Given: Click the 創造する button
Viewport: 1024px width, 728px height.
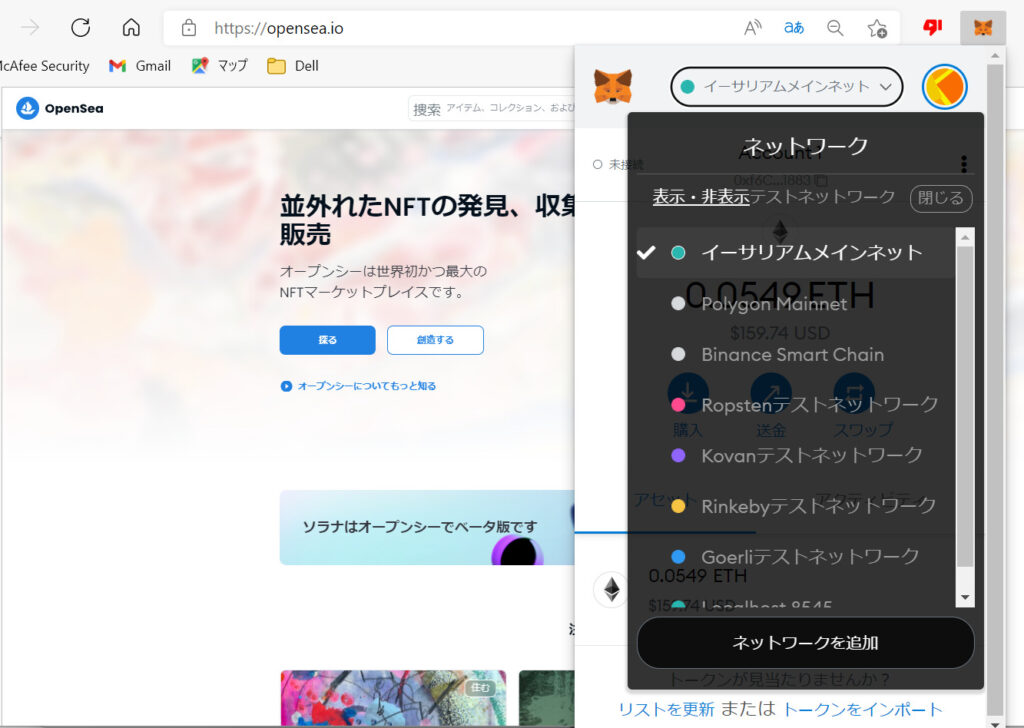Looking at the screenshot, I should click(x=435, y=340).
